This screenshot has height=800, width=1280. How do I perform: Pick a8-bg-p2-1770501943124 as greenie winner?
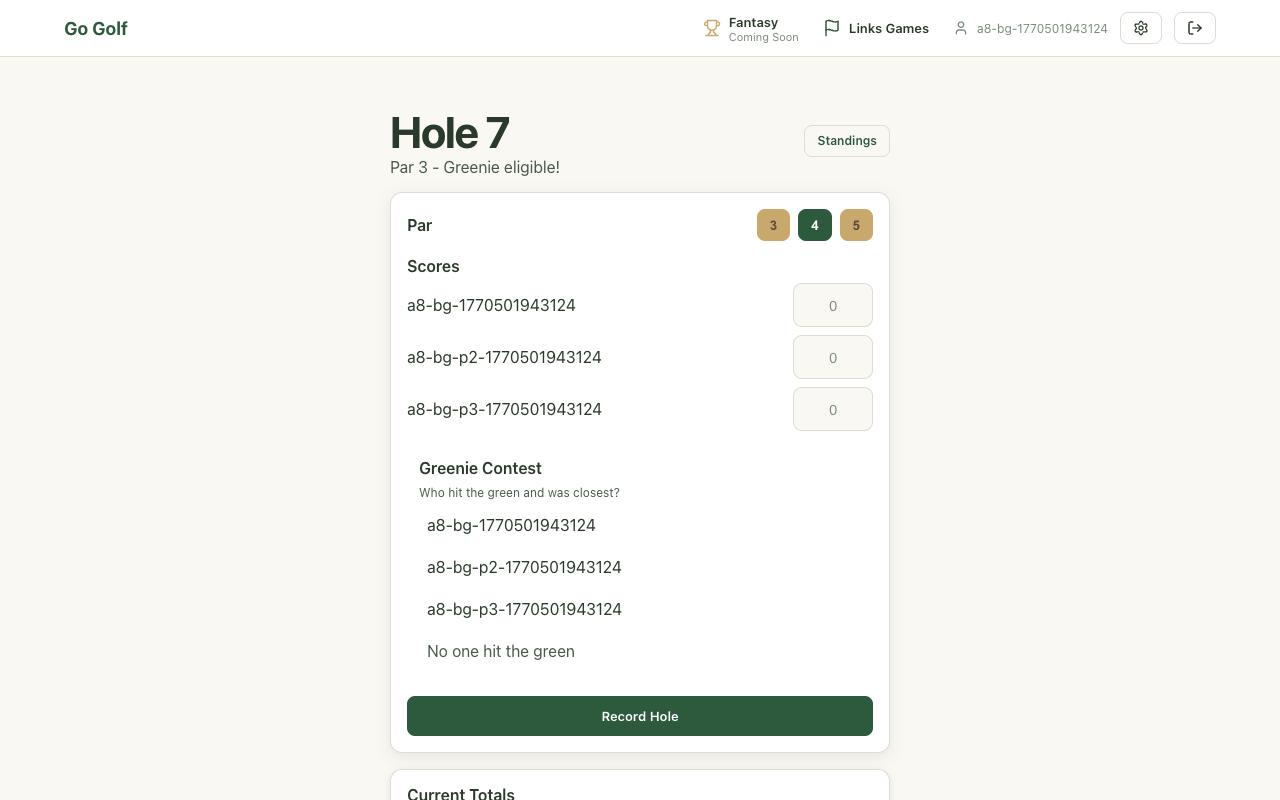tap(524, 567)
